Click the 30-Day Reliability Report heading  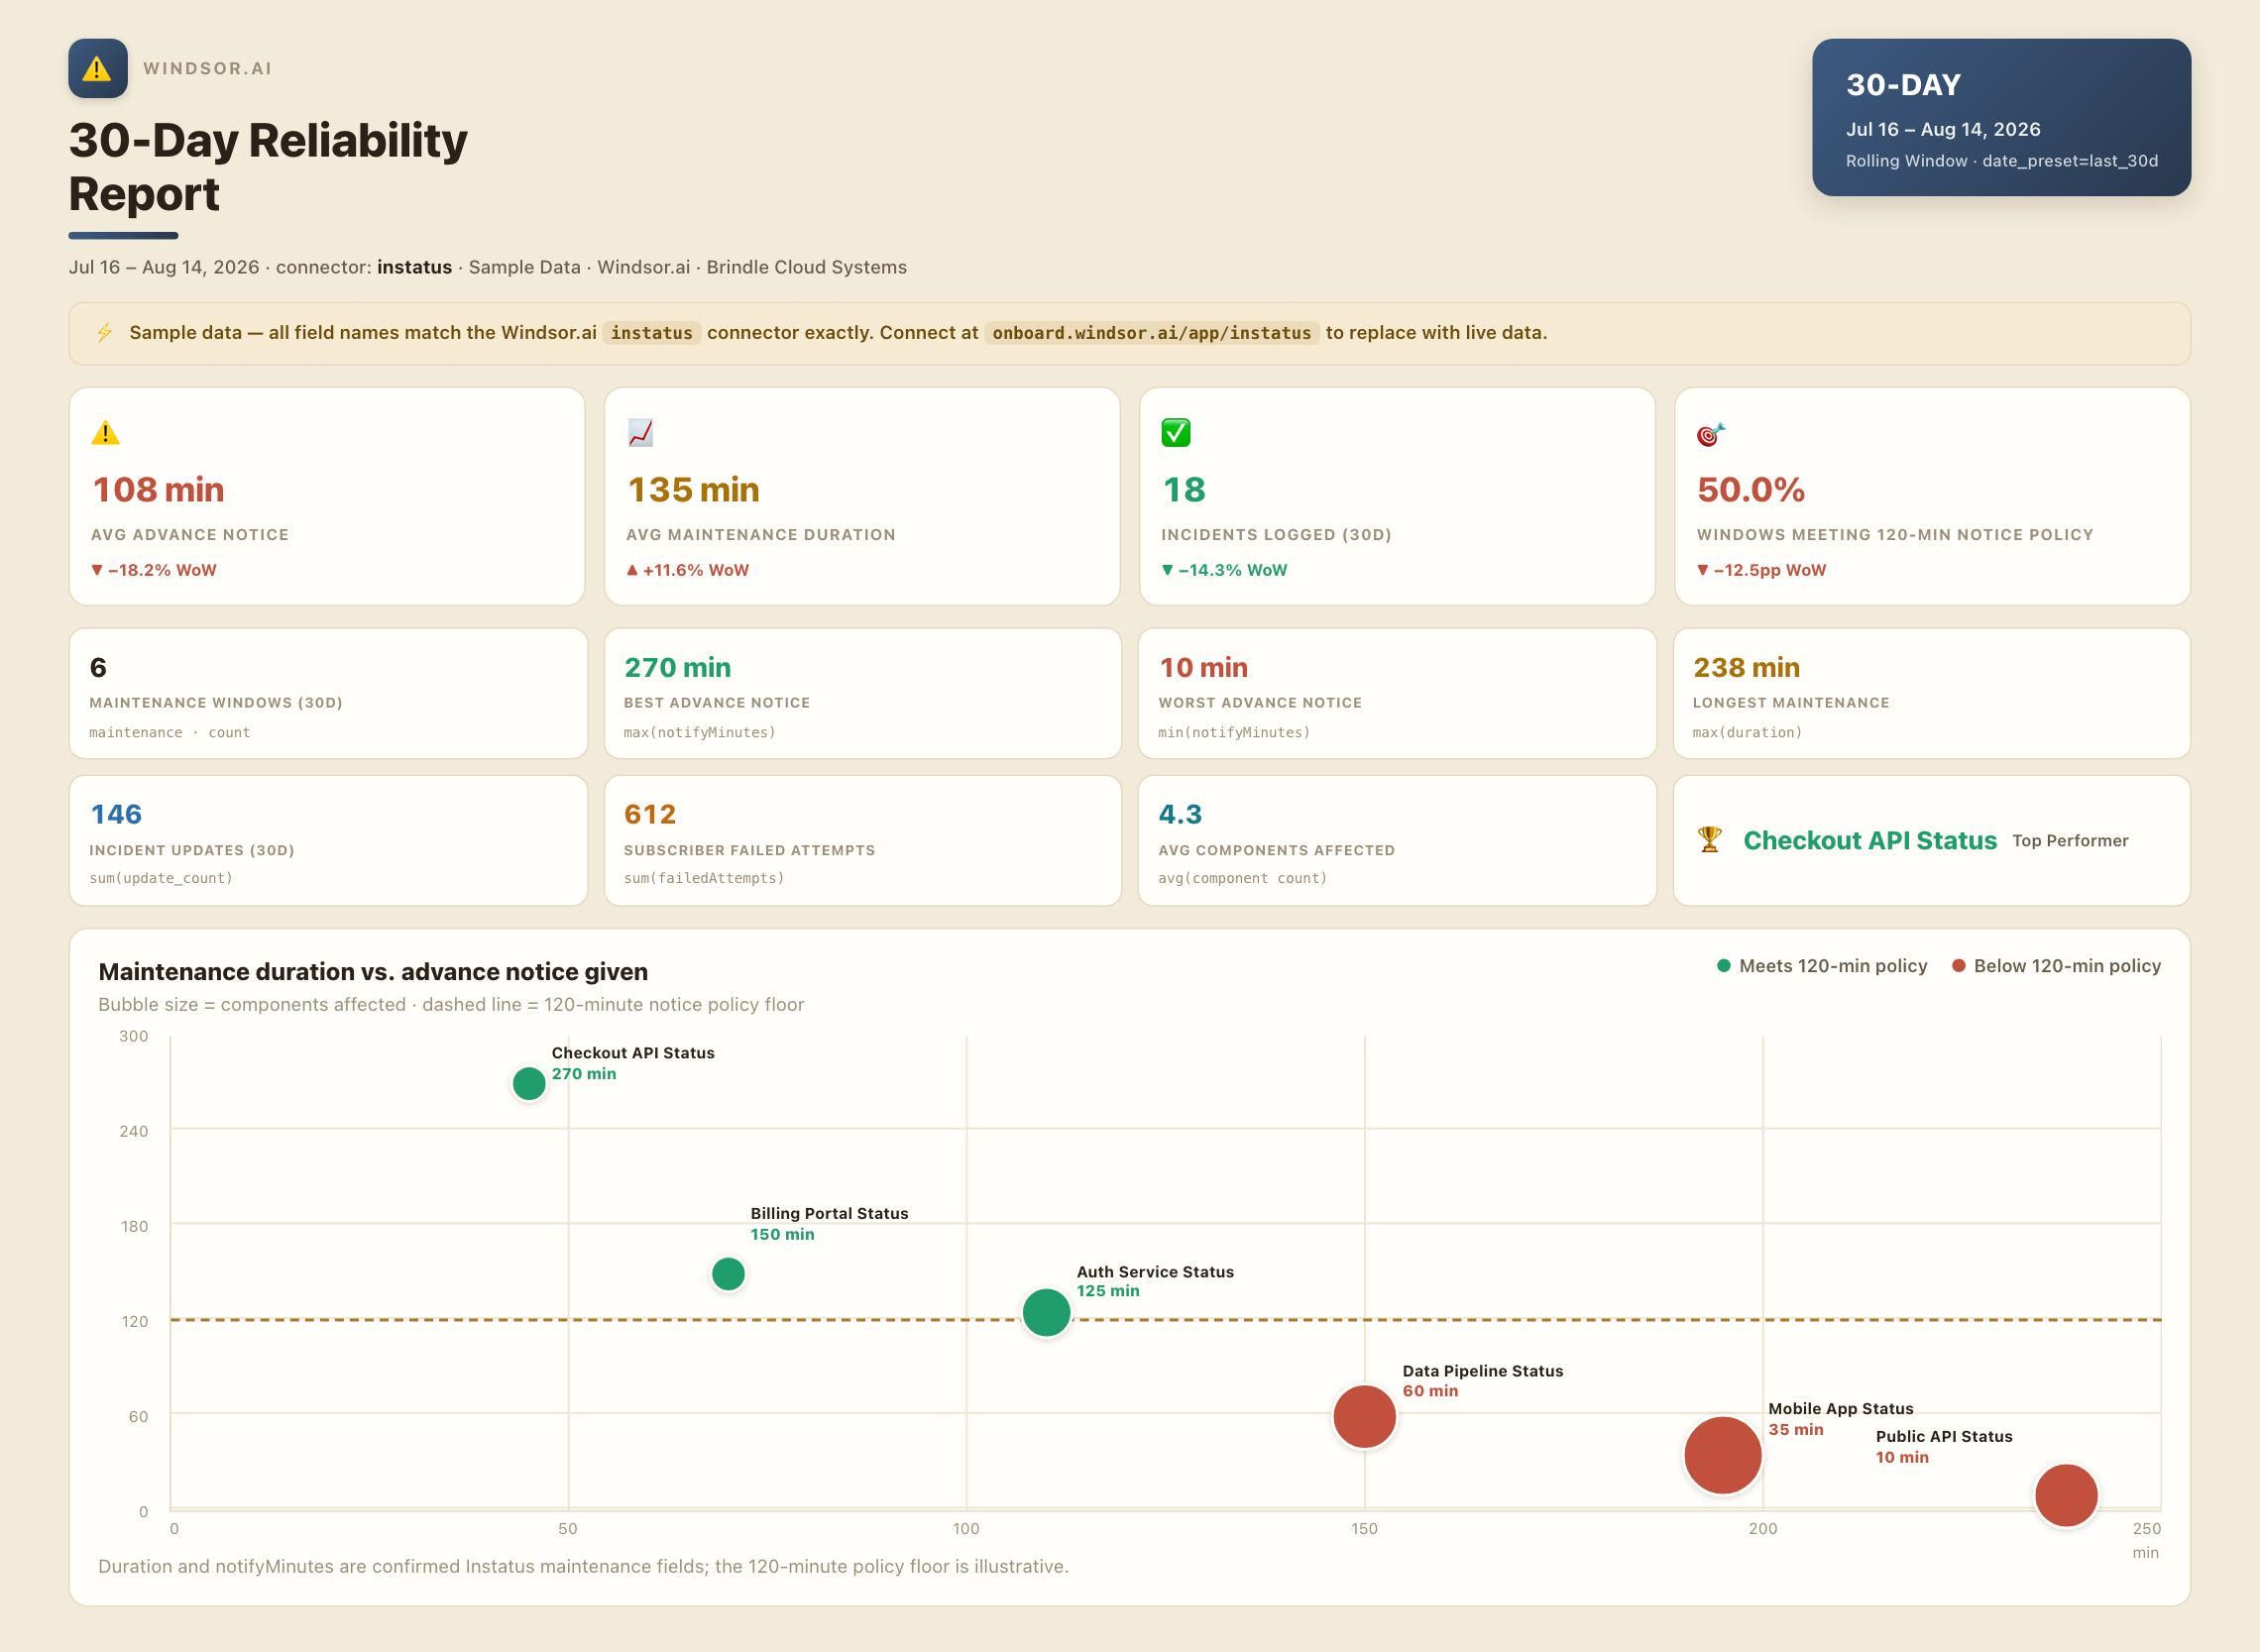[268, 167]
